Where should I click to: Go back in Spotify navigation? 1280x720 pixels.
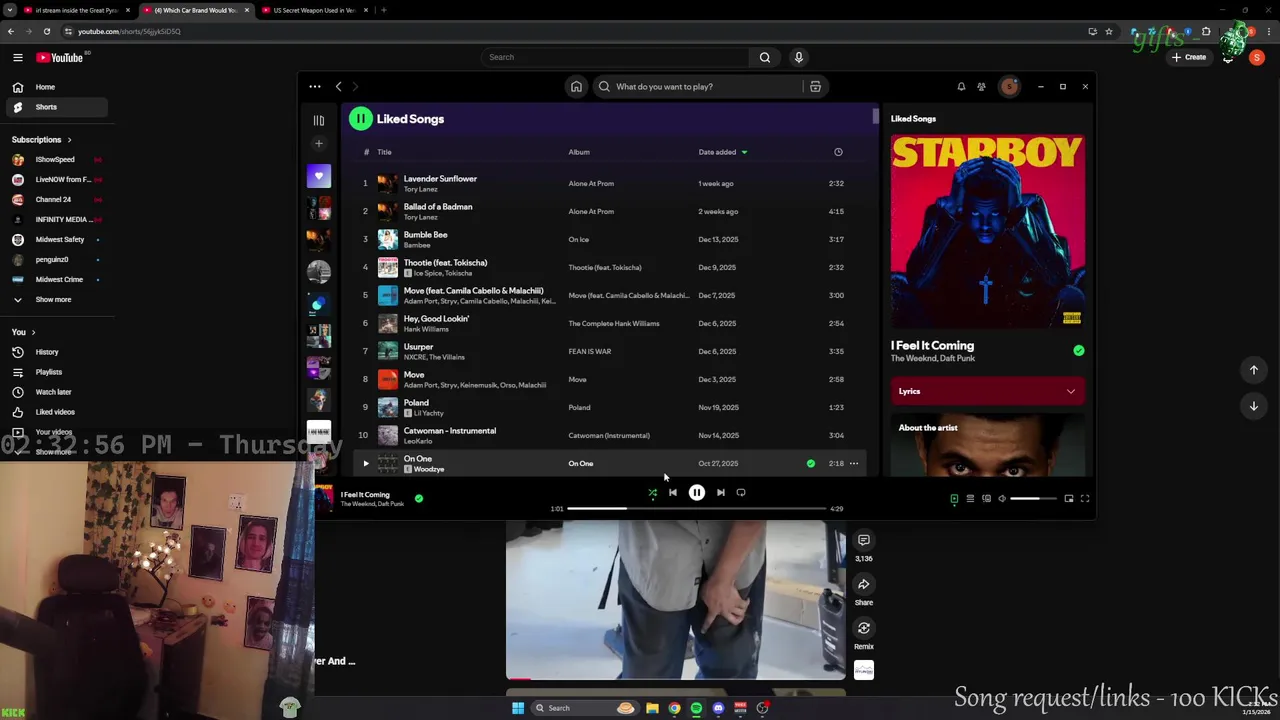click(338, 87)
